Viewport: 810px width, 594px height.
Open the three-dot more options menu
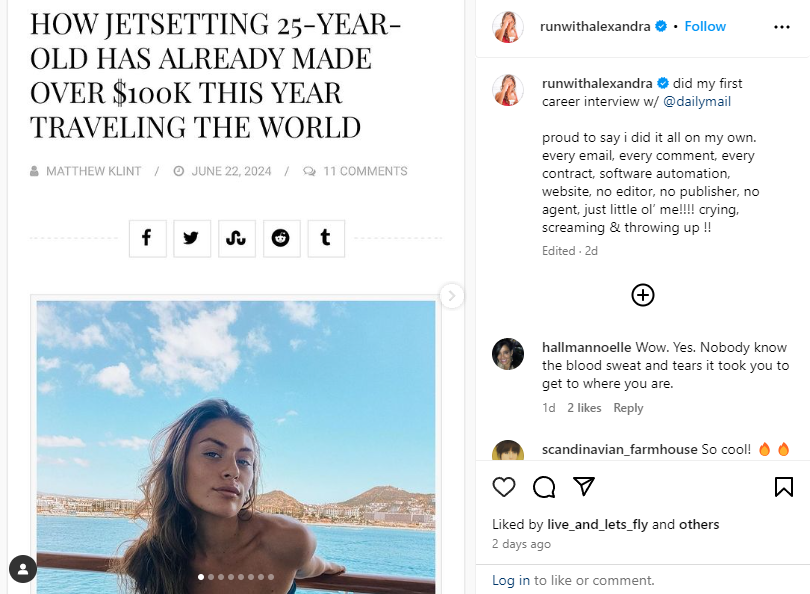(782, 27)
